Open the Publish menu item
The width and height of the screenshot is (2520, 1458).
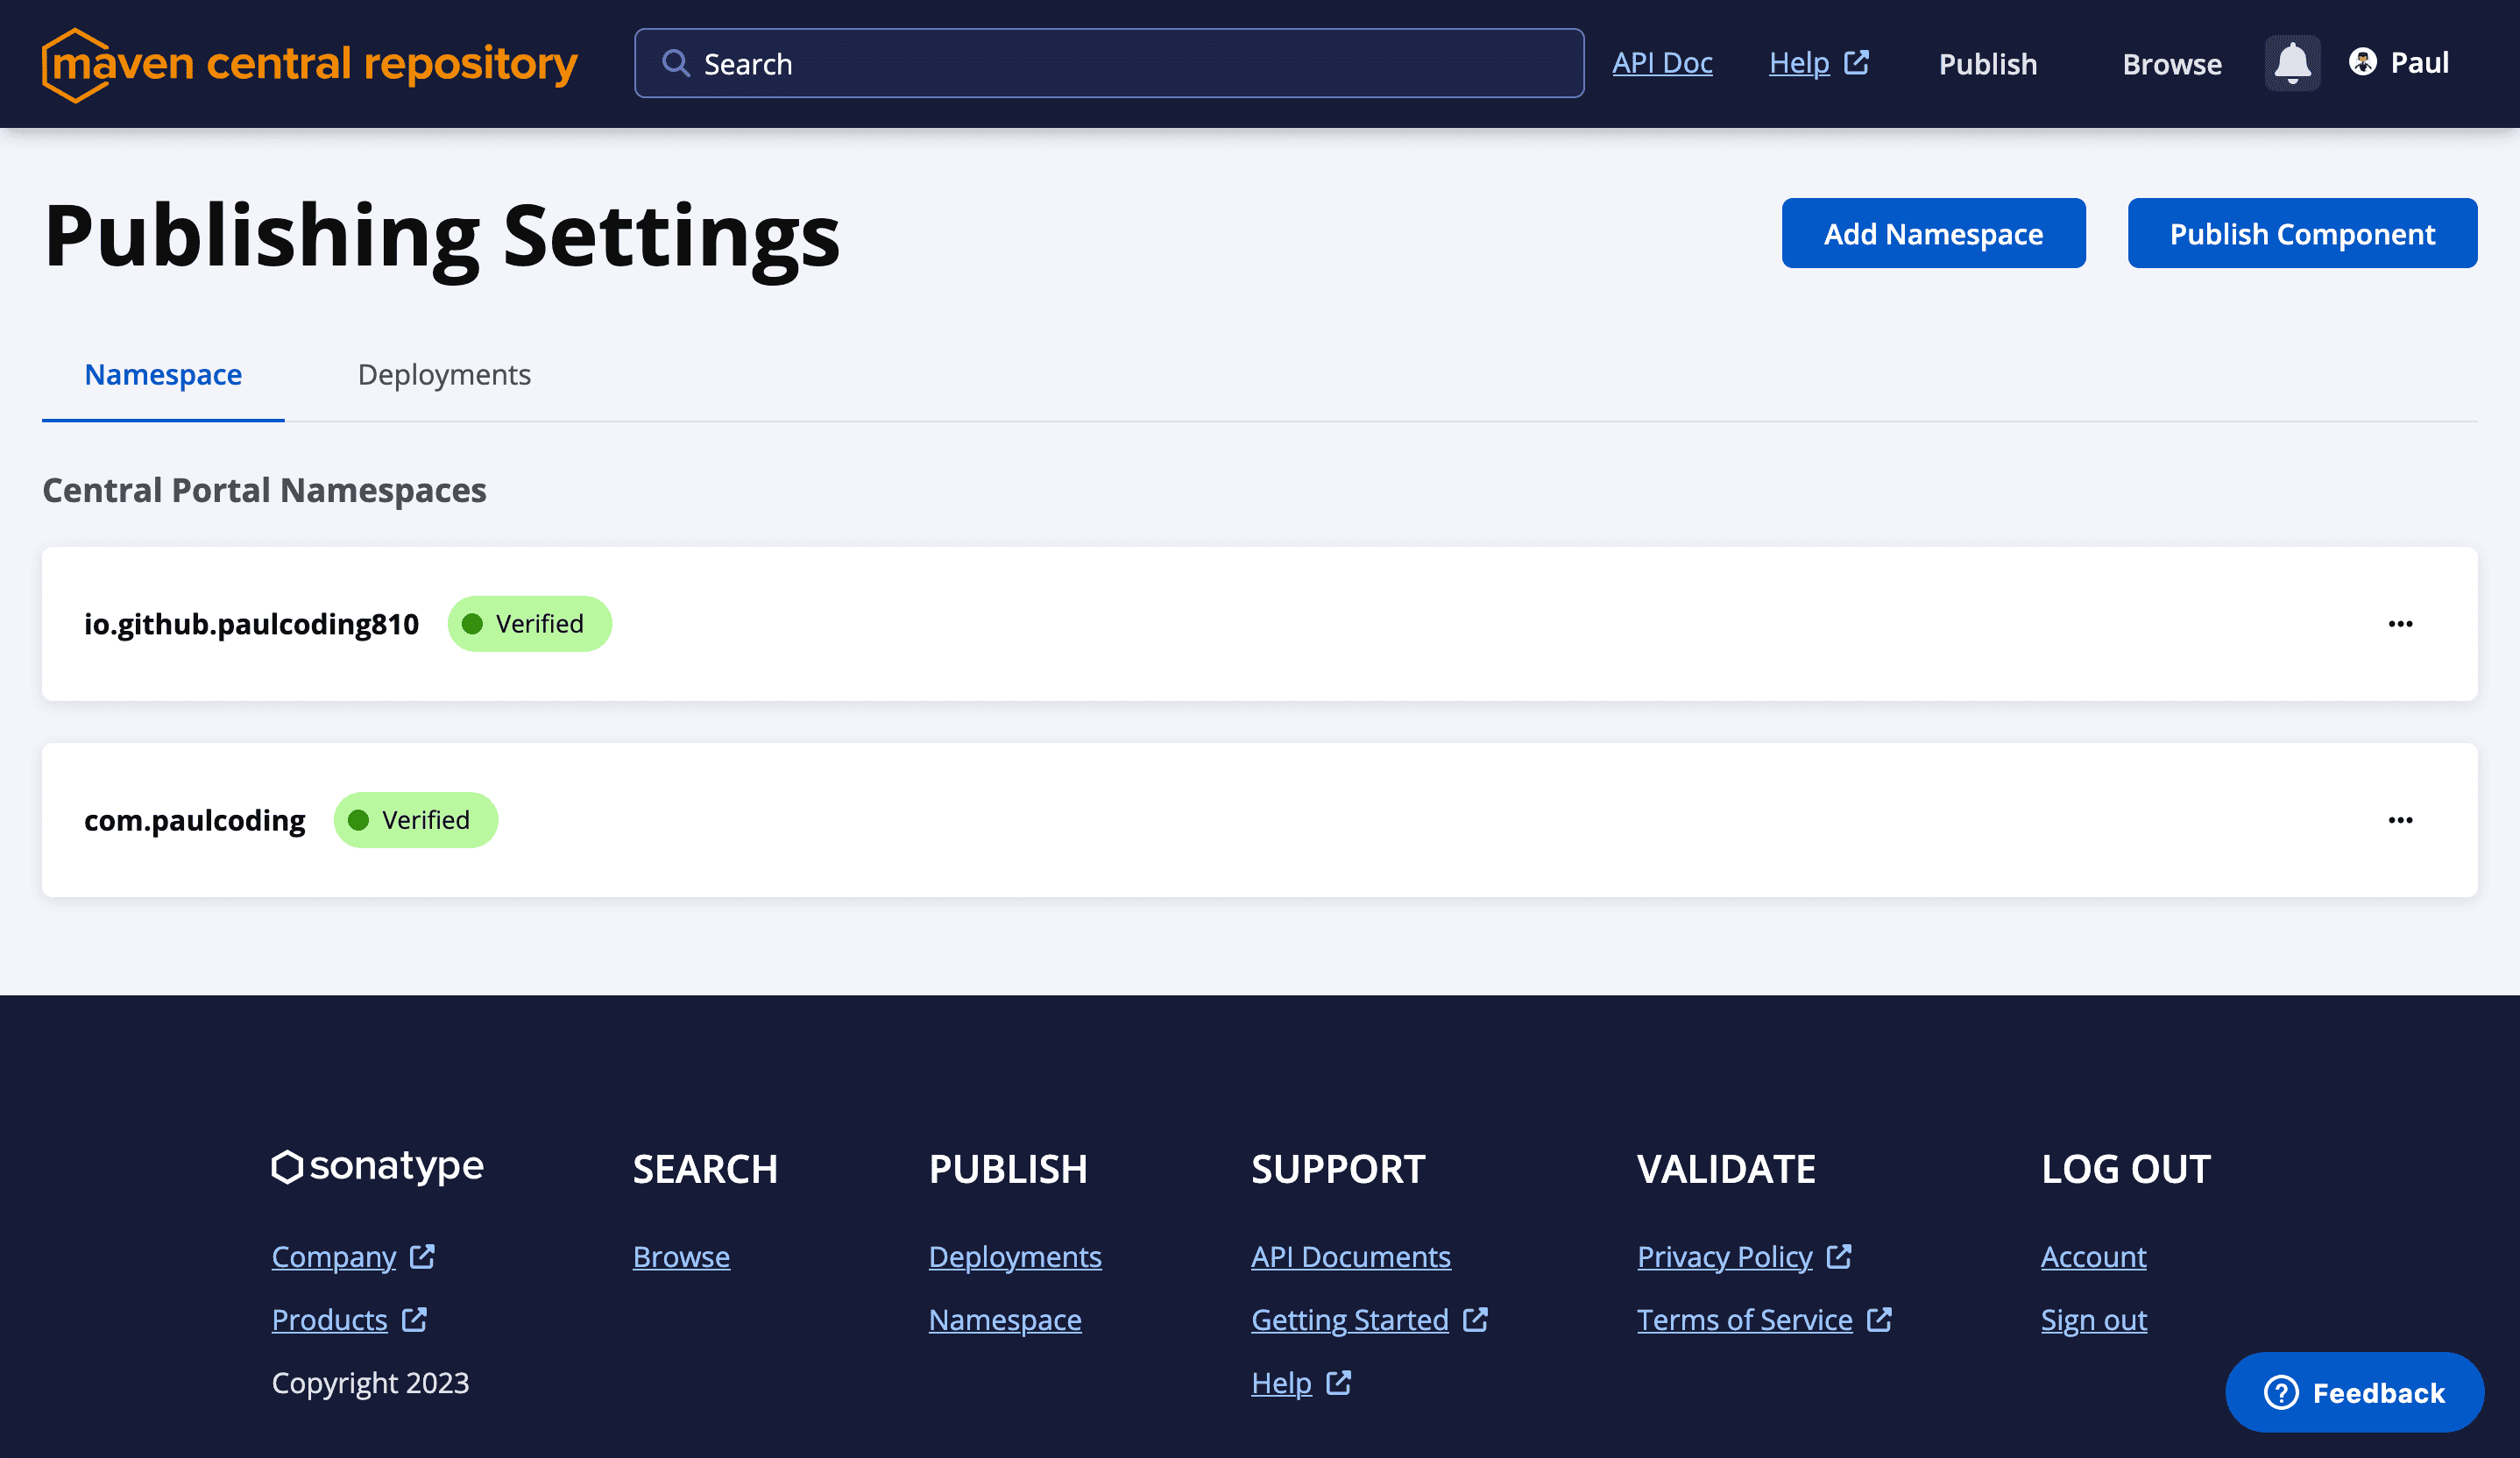(1987, 64)
